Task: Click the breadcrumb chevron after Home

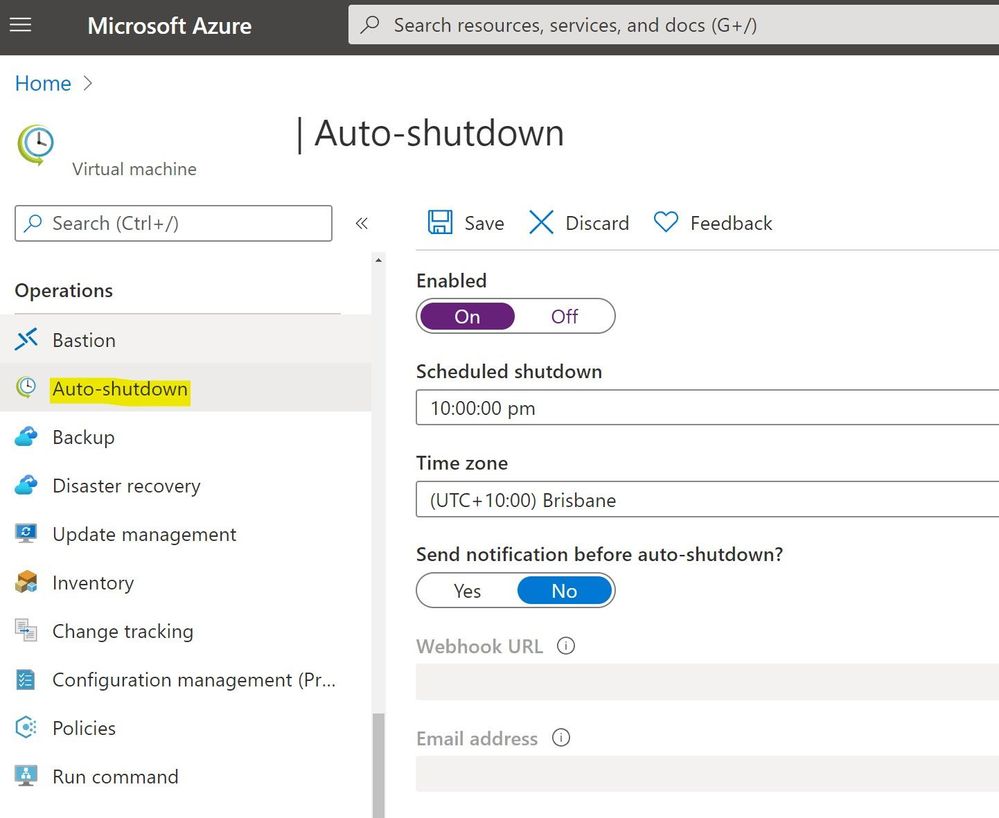Action: click(89, 83)
